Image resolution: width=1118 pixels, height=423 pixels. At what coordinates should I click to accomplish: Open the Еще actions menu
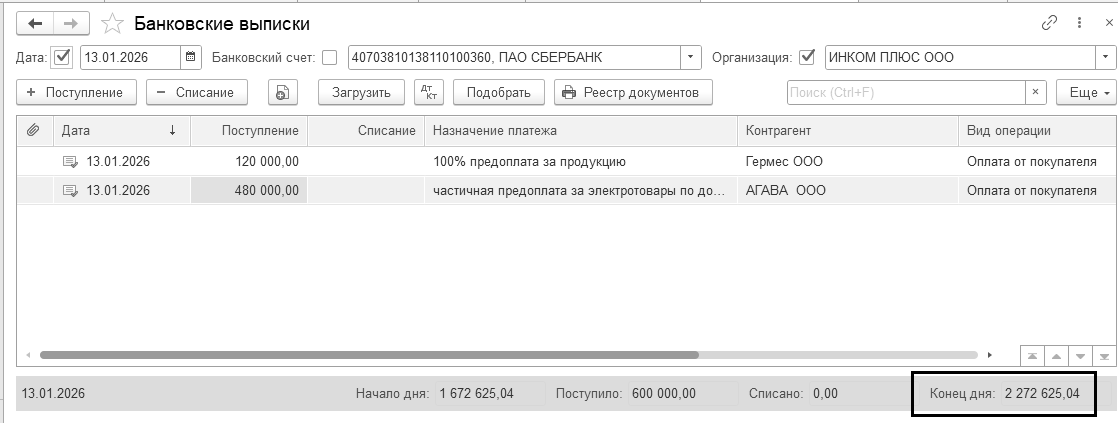tap(1090, 92)
